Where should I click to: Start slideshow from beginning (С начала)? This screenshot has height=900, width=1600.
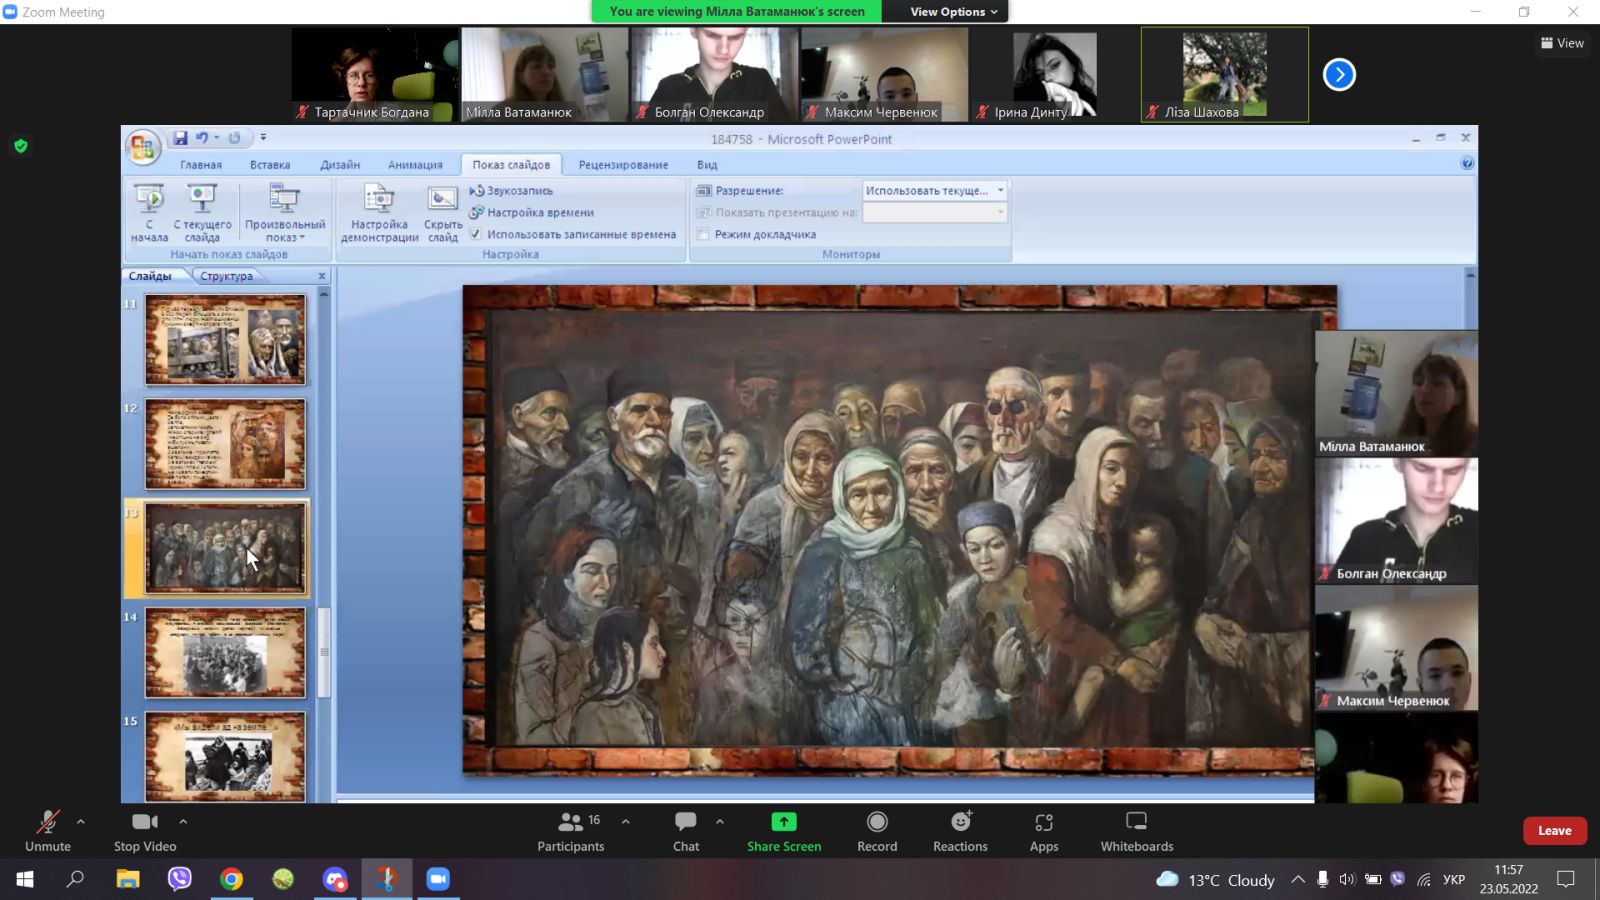[x=150, y=213]
